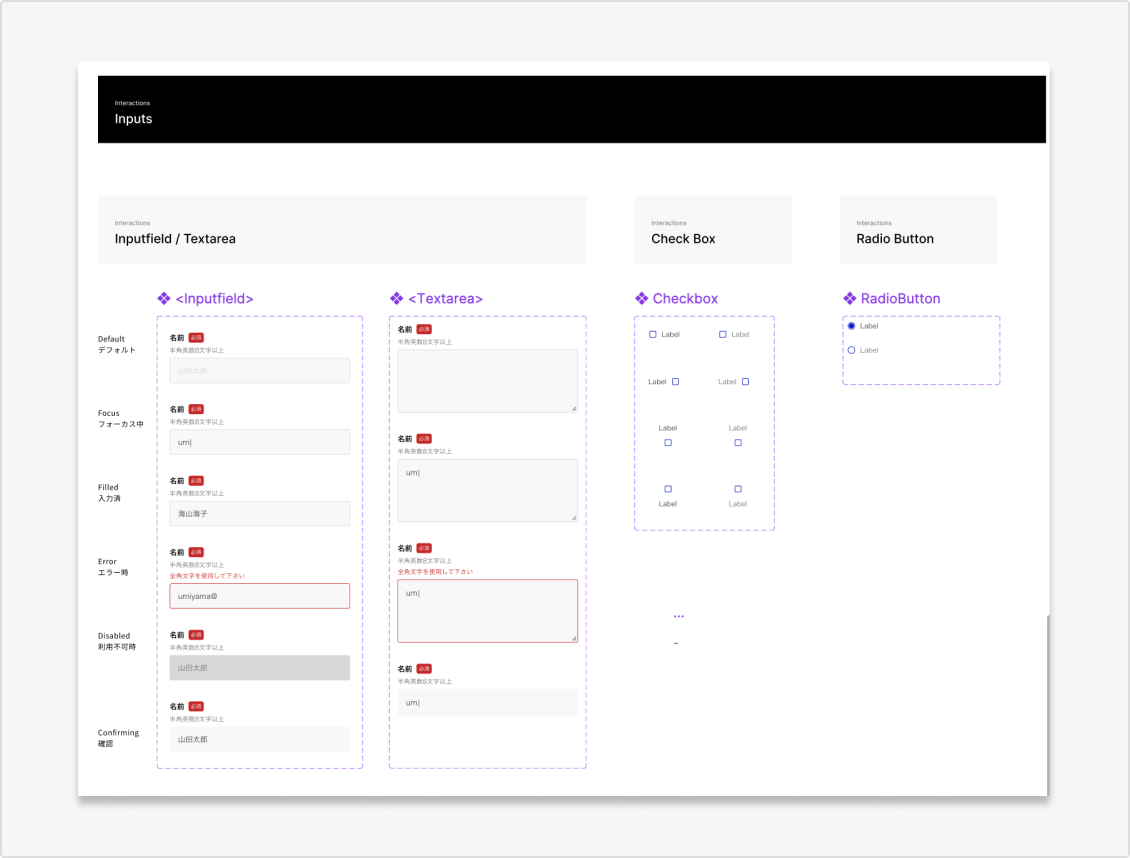The height and width of the screenshot is (858, 1130).
Task: Click the red 必須 badge above the empty textarea
Action: pos(424,329)
